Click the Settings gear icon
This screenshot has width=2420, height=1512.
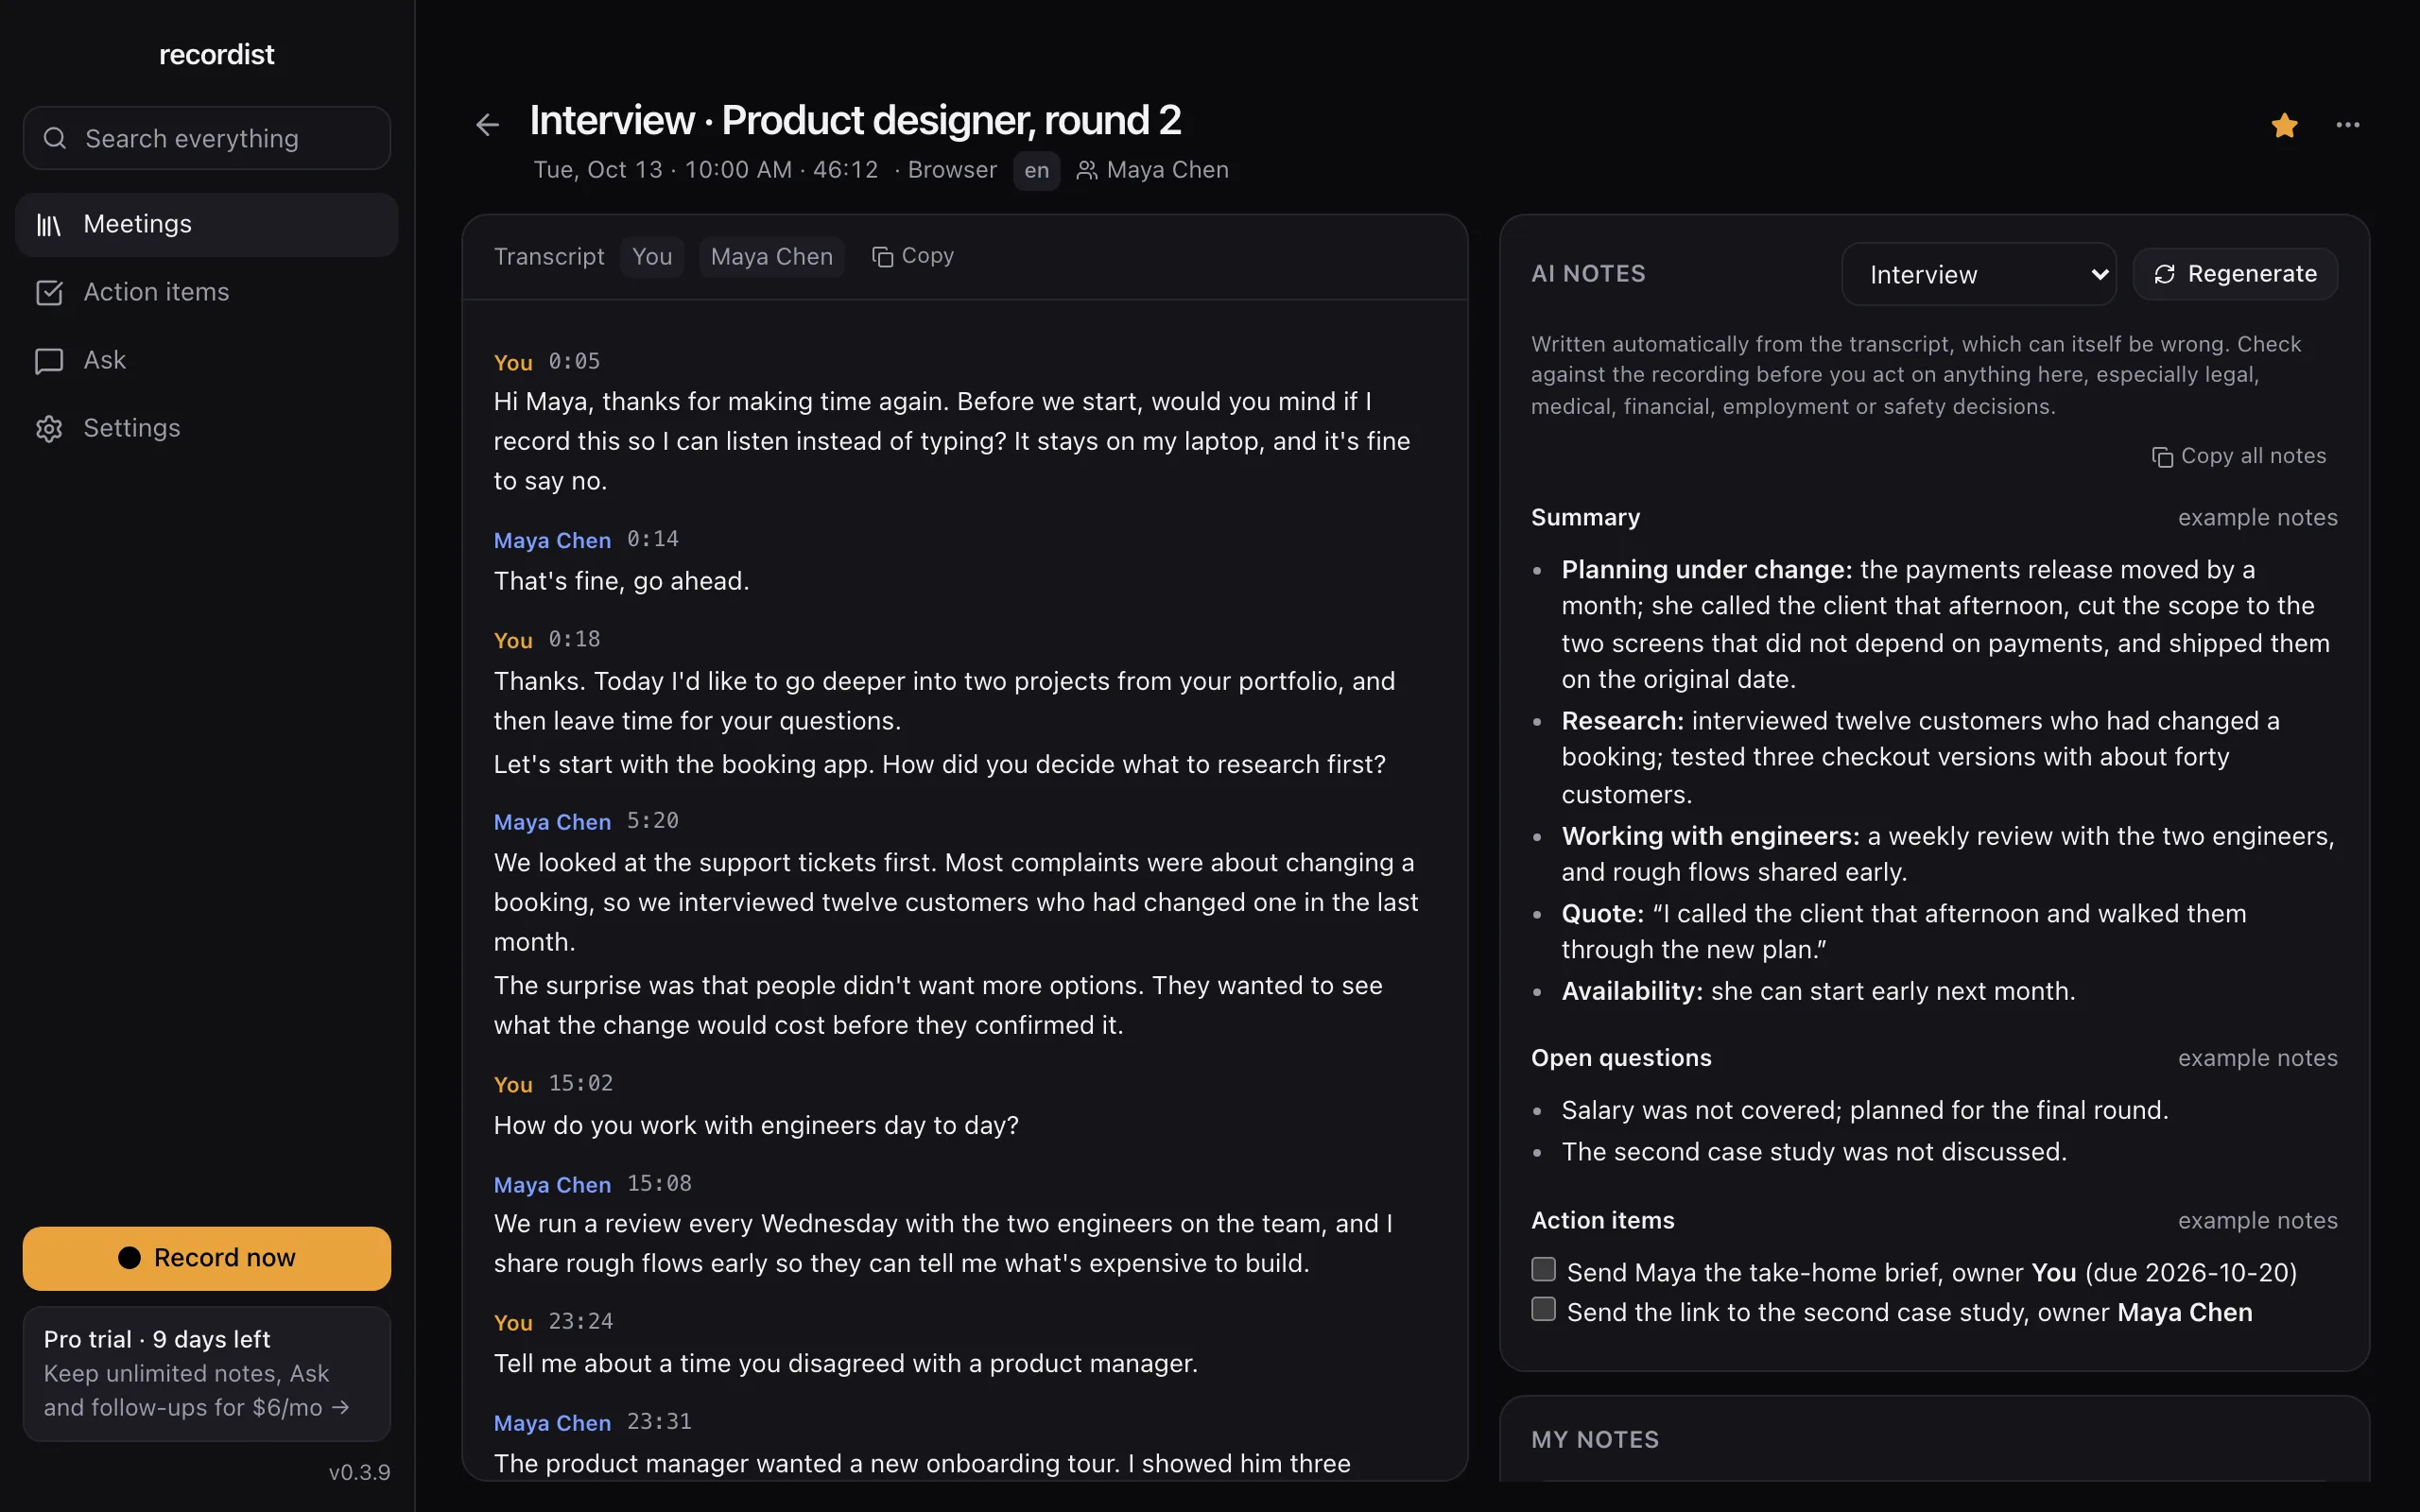pyautogui.click(x=49, y=429)
